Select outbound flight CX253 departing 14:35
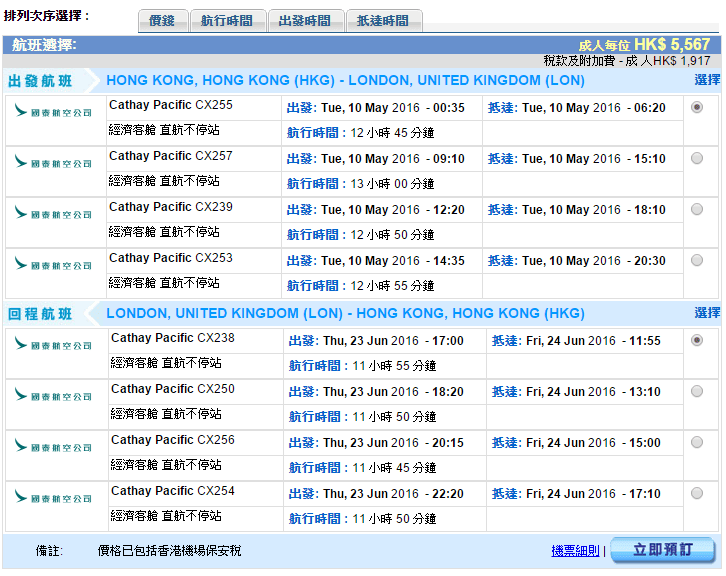726x576 pixels. [697, 260]
